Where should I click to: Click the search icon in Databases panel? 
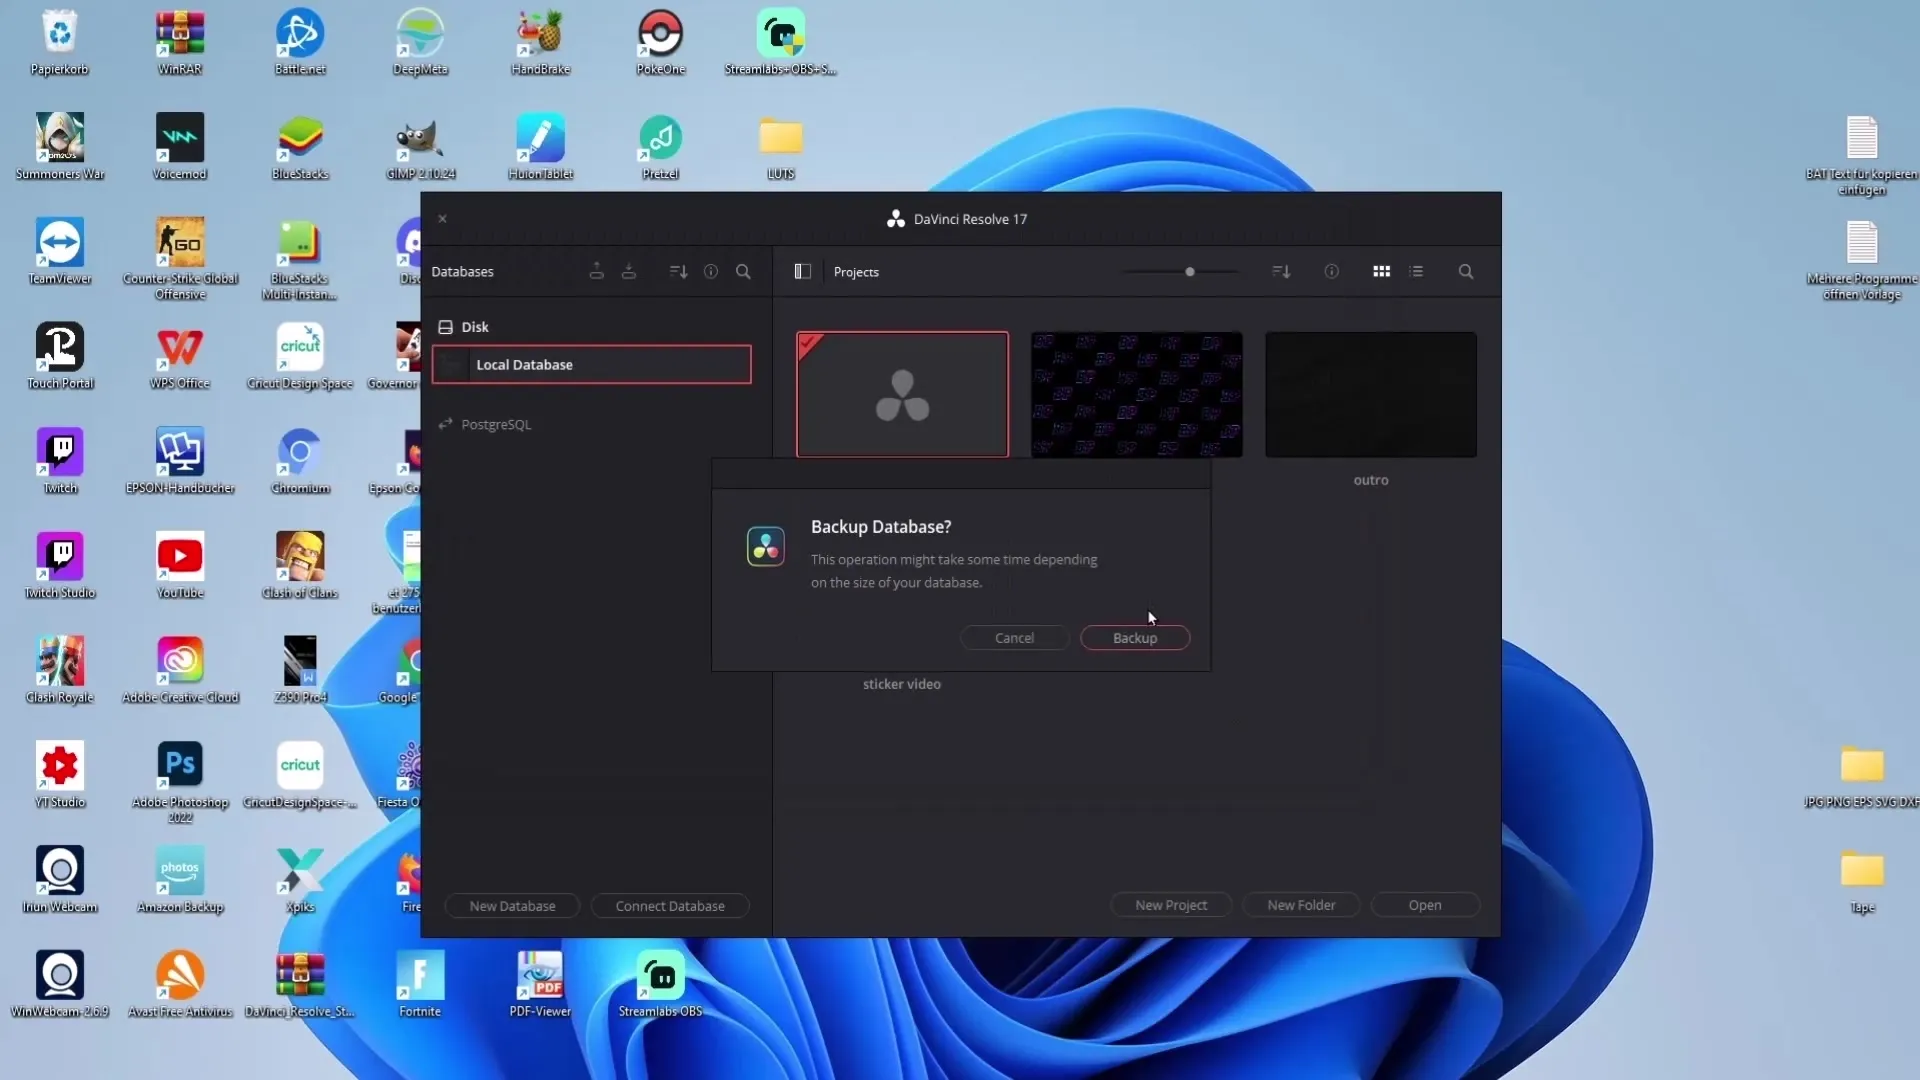743,271
